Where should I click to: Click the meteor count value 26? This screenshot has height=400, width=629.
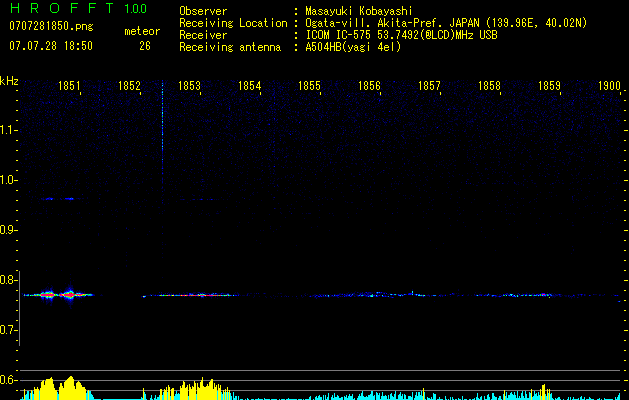(x=145, y=46)
